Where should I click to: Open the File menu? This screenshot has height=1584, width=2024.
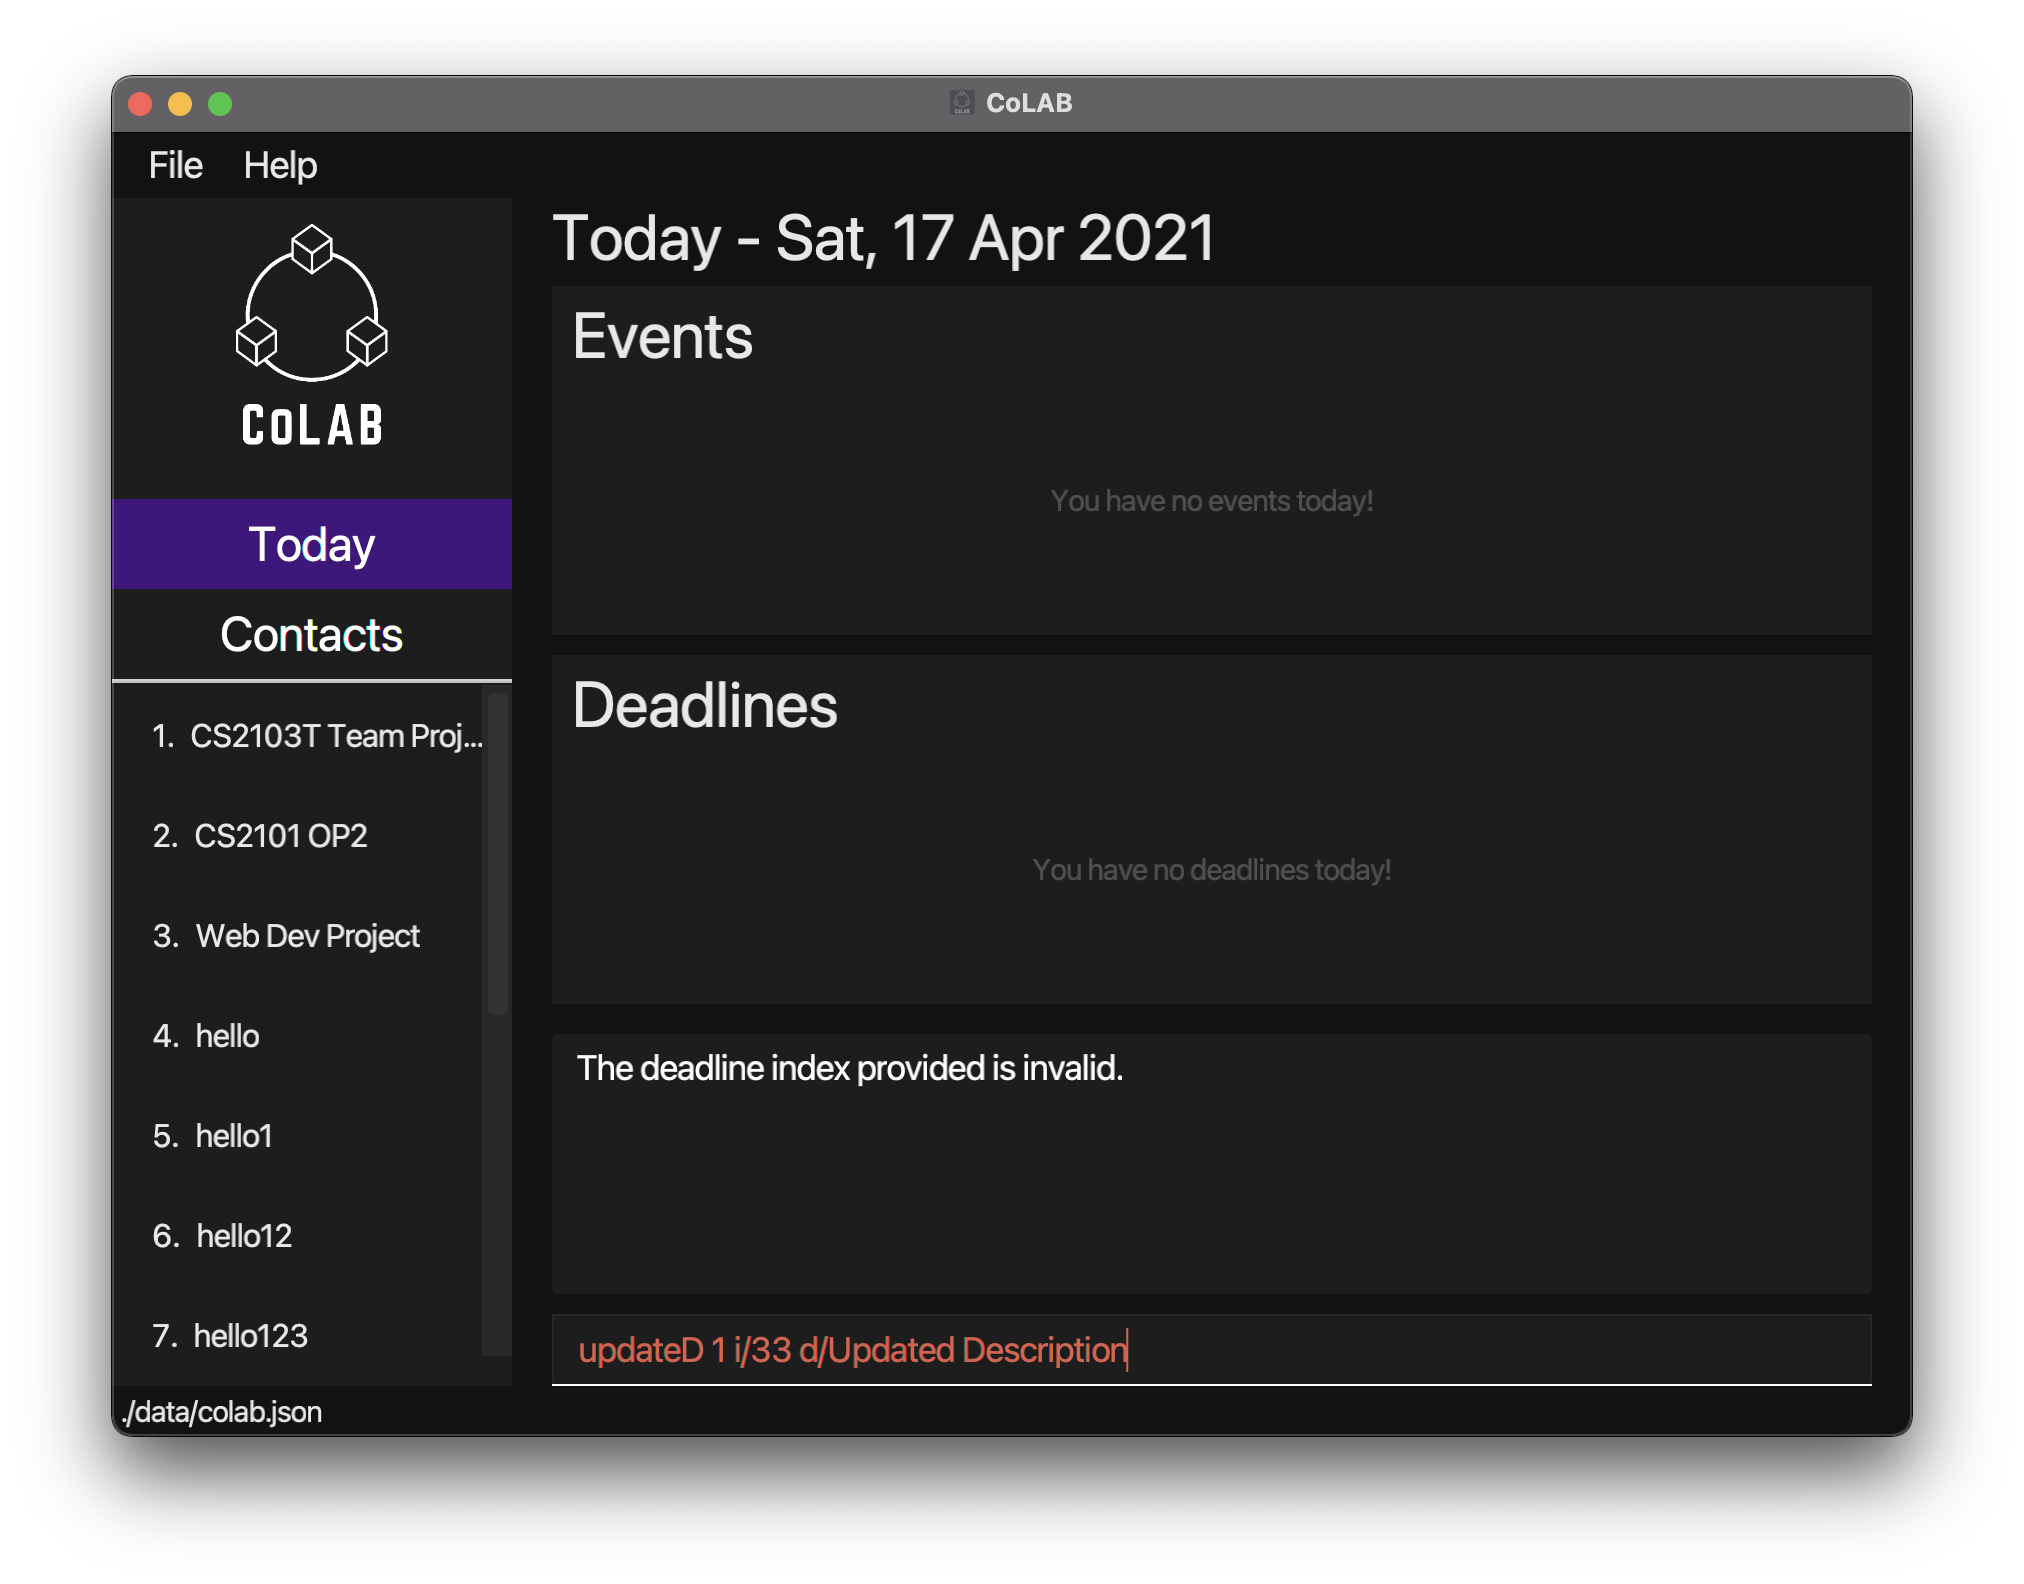[175, 165]
